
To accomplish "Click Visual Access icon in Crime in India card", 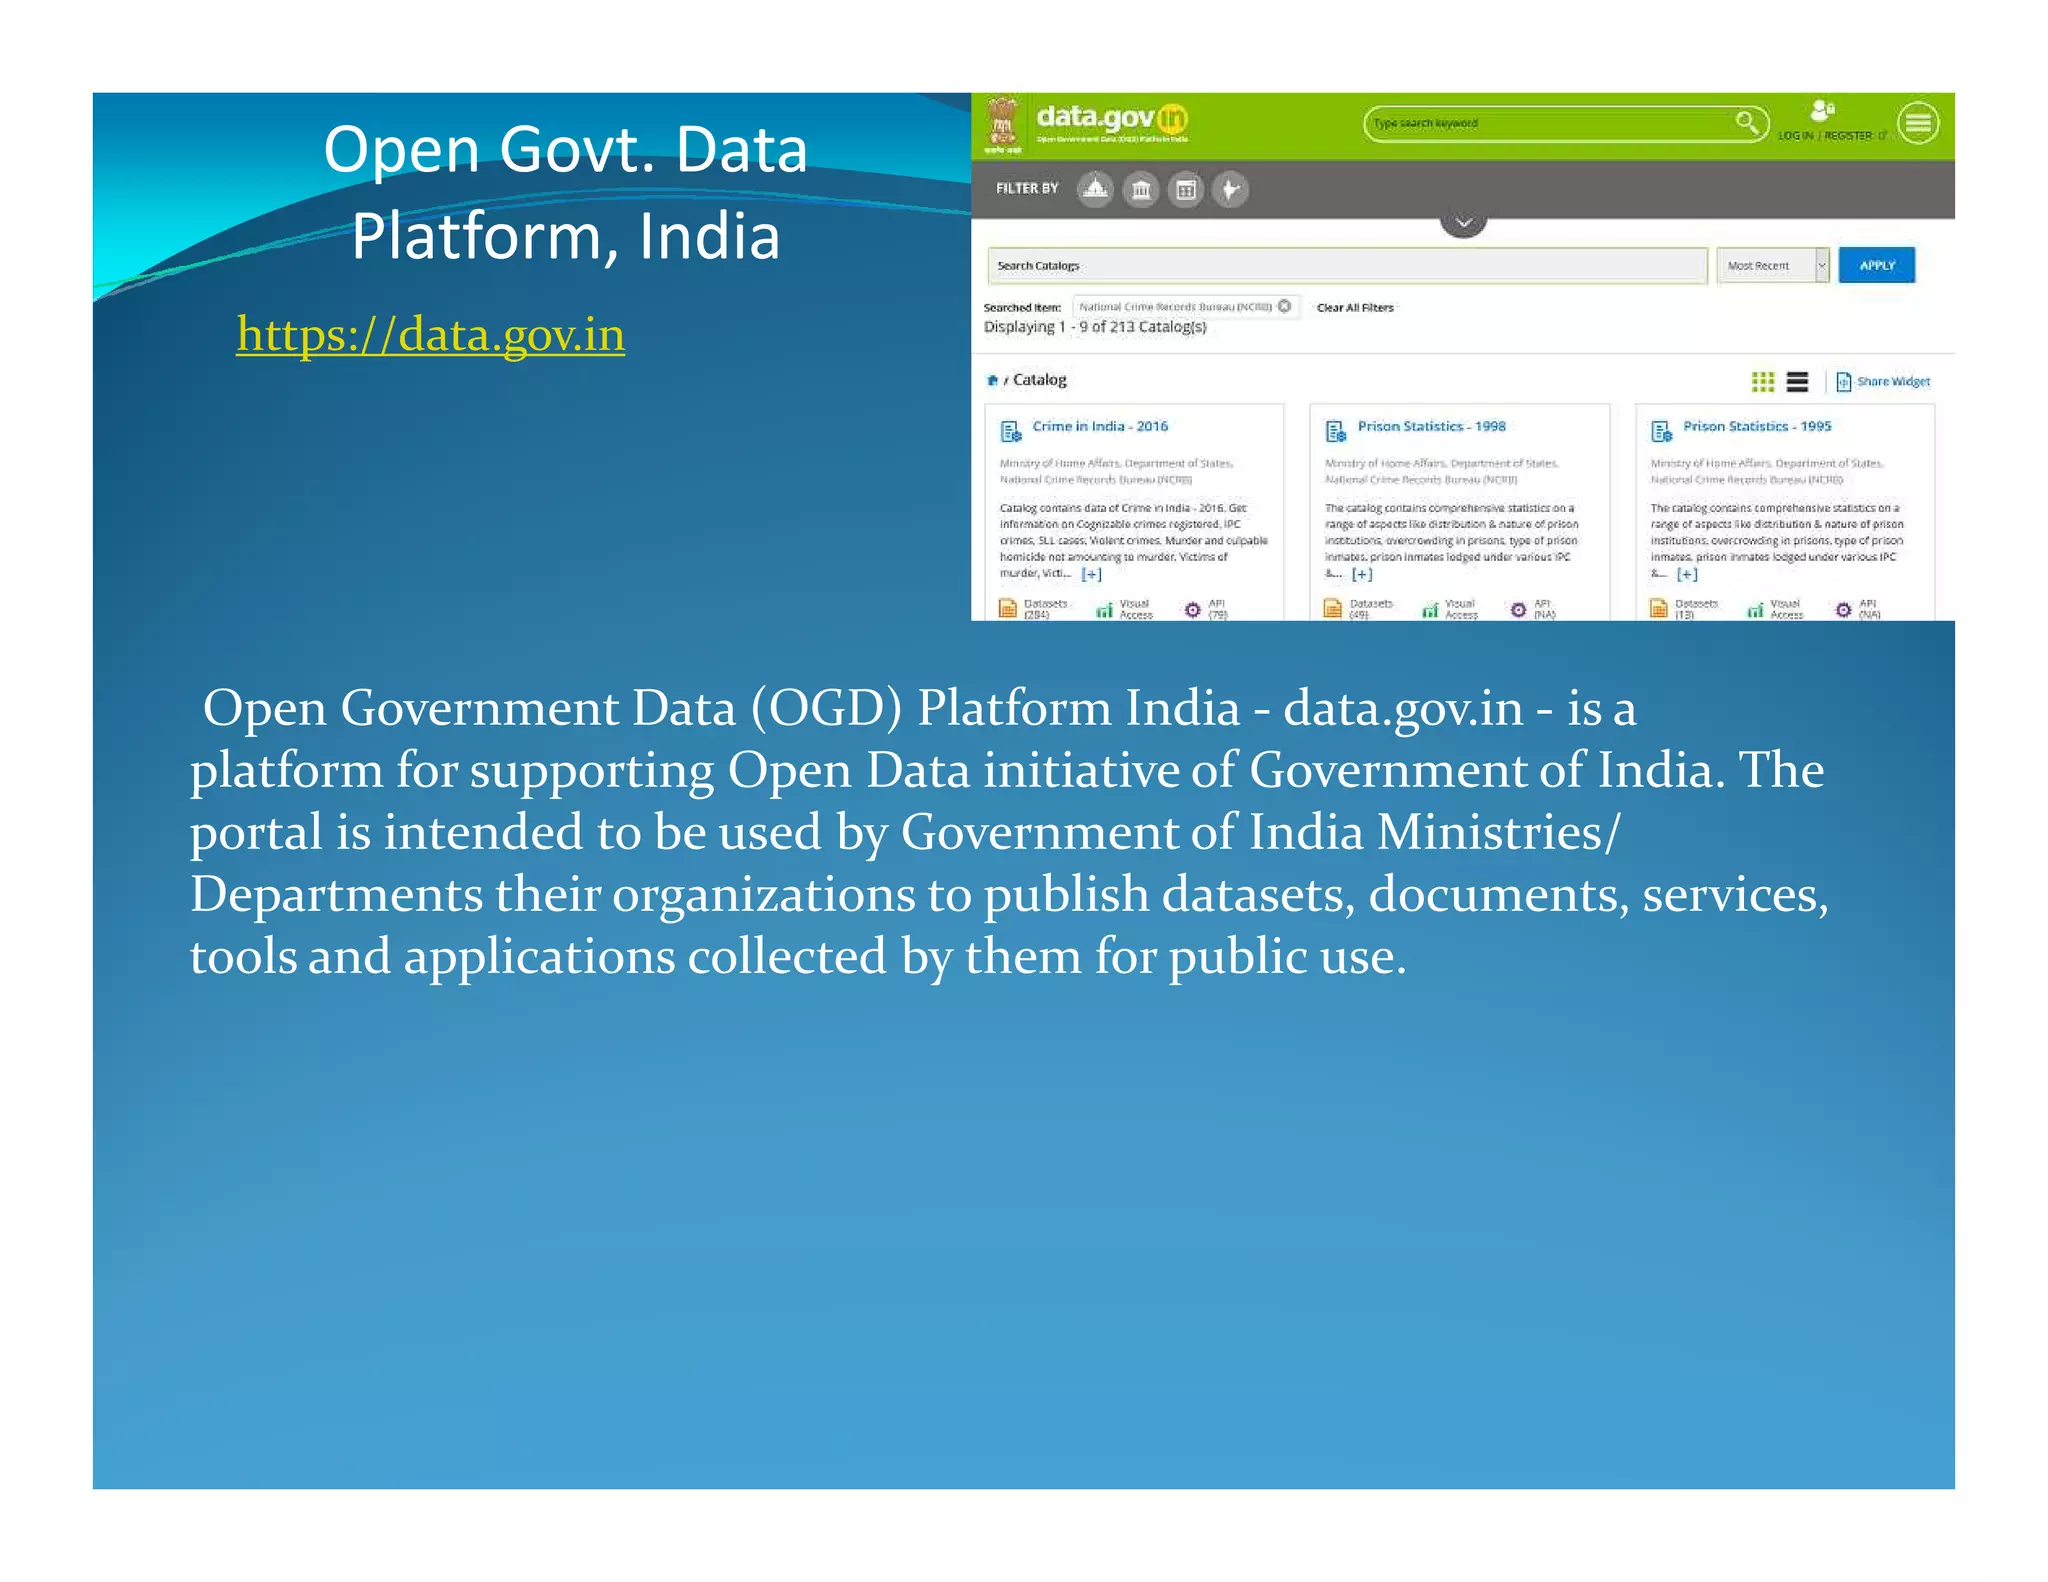I will pos(1104,610).
